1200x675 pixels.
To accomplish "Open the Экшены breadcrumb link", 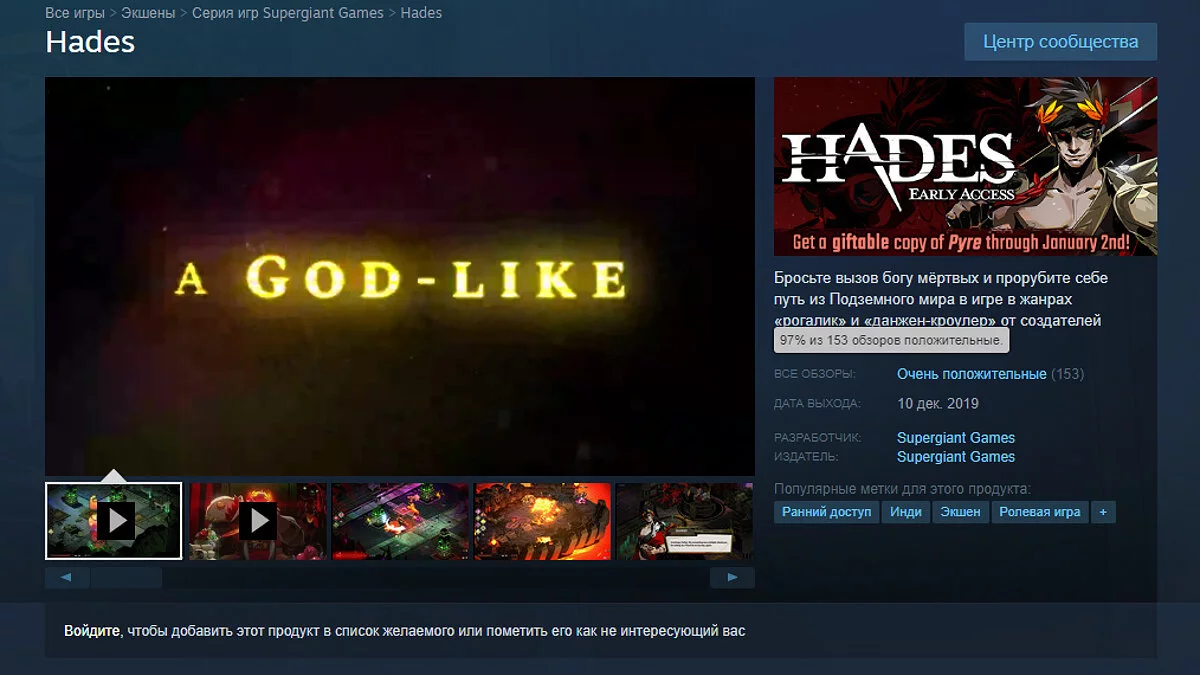I will [148, 13].
